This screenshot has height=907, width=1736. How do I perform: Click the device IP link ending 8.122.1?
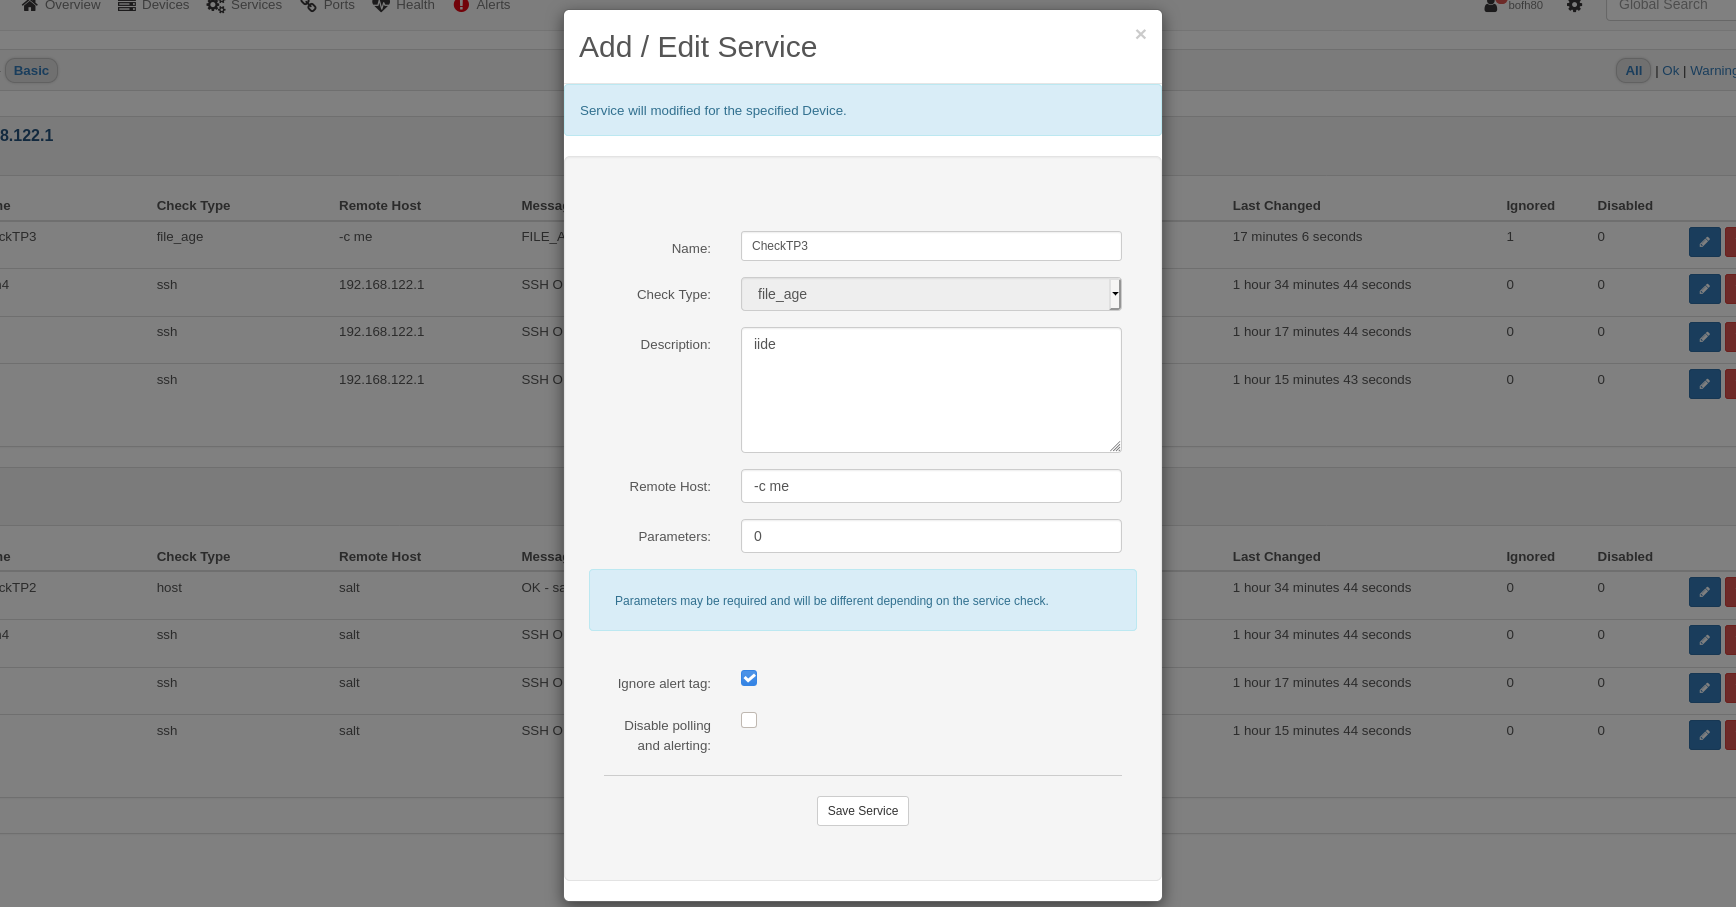coord(26,136)
